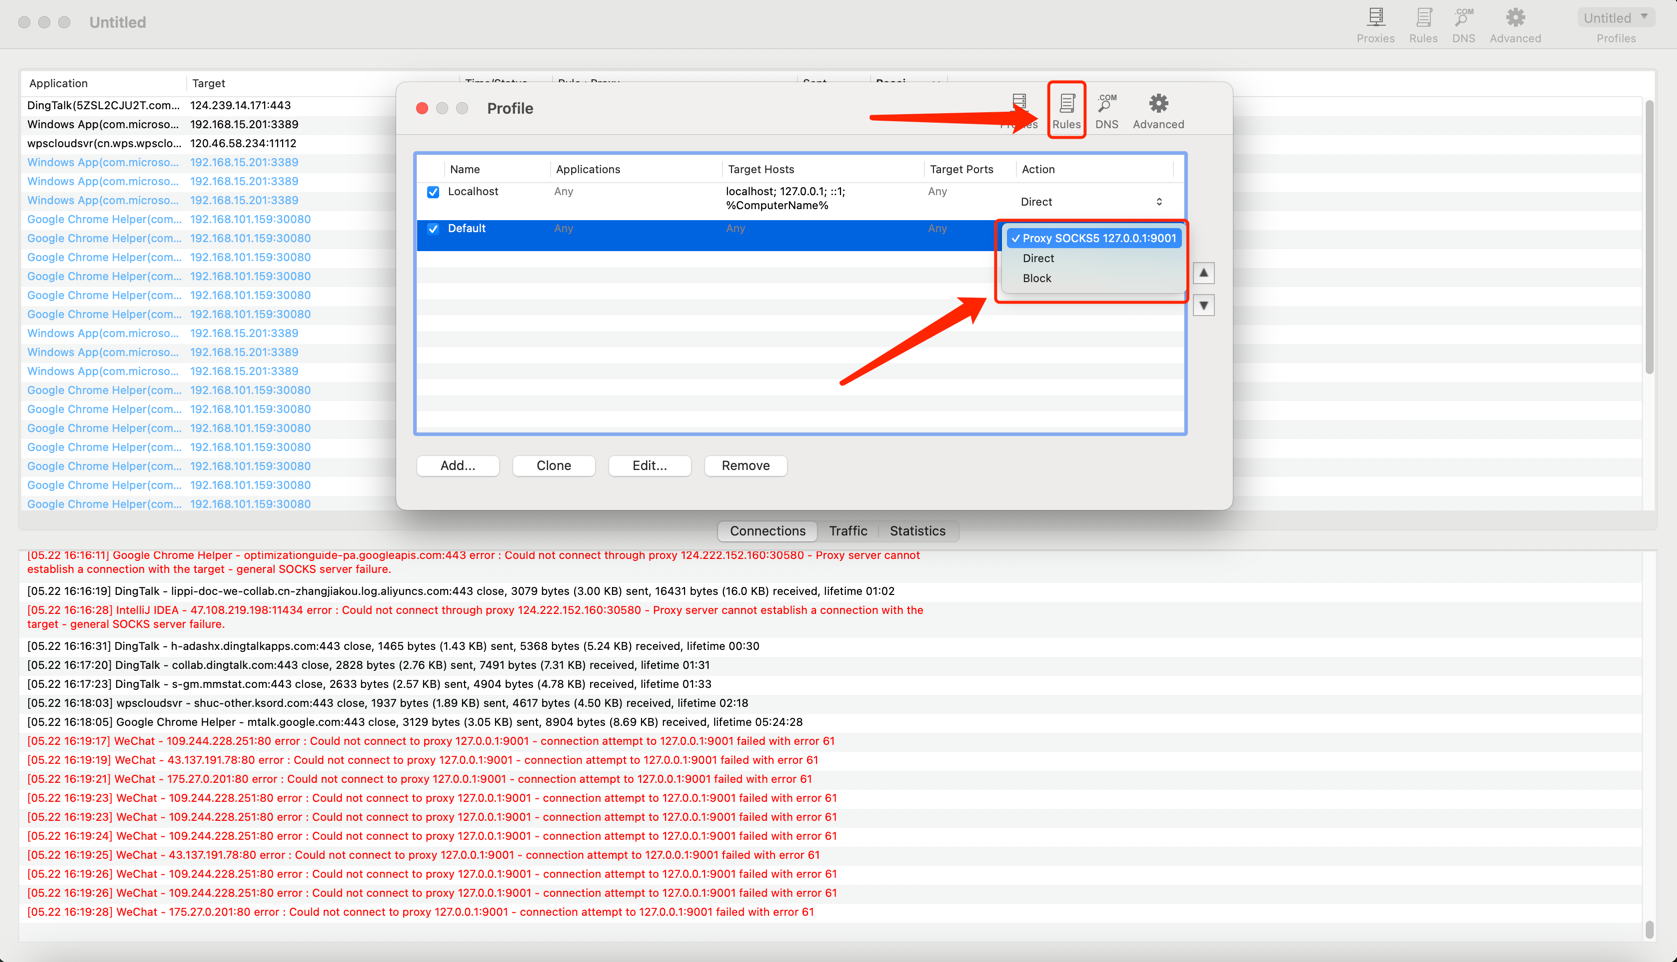Open Rules icon in Profile dialog toolbar
Viewport: 1677px width, 962px height.
(x=1066, y=110)
